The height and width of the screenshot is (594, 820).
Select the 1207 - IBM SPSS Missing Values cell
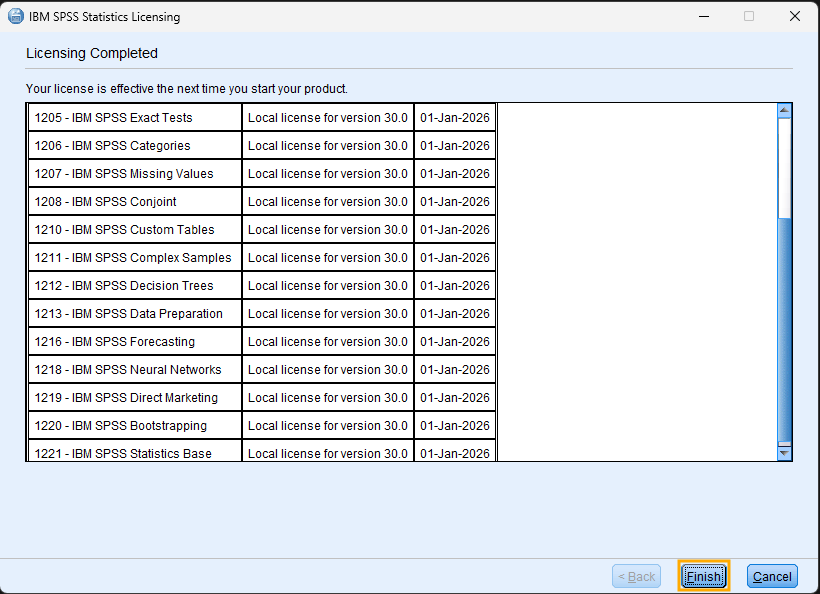pos(135,174)
